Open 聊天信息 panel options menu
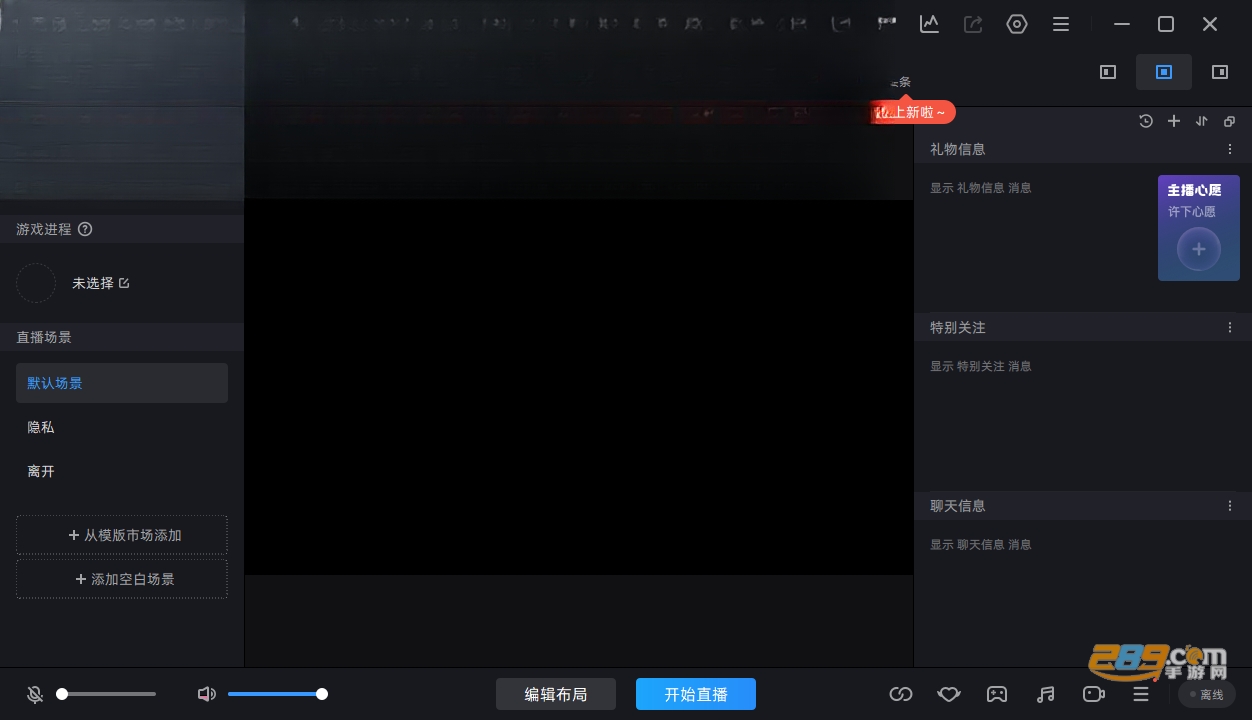The height and width of the screenshot is (720, 1252). (1230, 506)
